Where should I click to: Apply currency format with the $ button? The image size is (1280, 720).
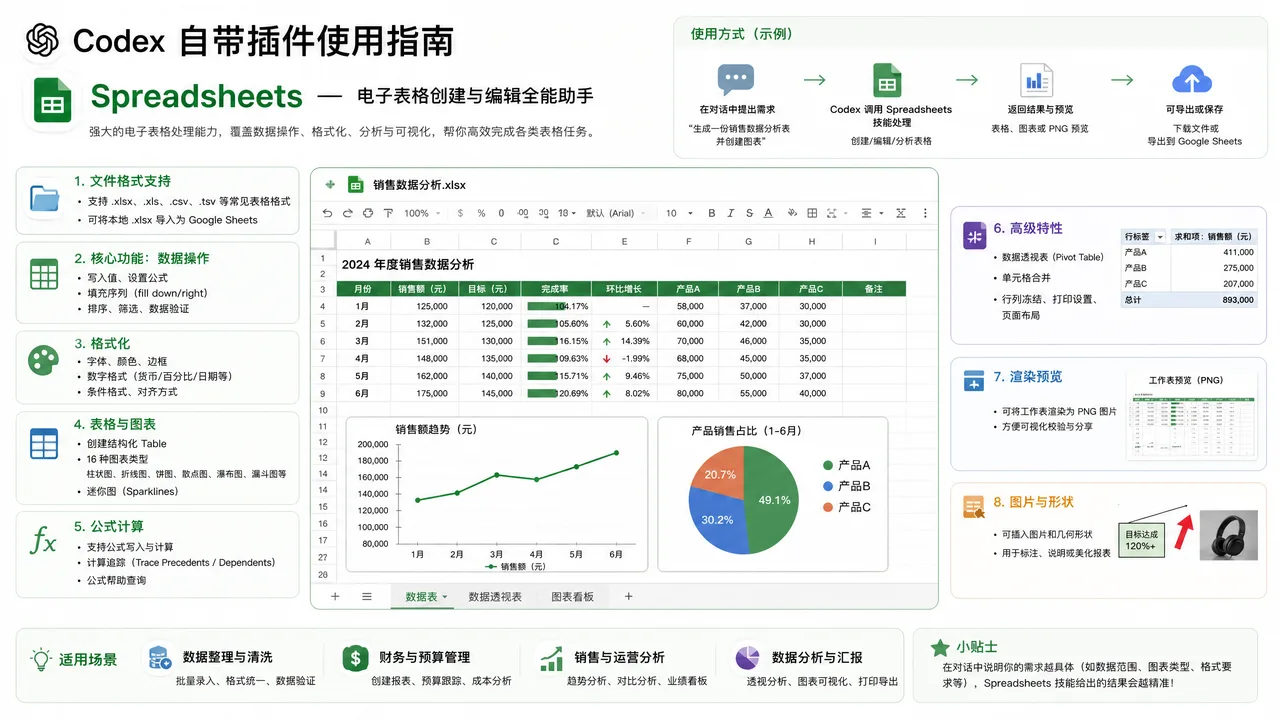click(x=460, y=213)
